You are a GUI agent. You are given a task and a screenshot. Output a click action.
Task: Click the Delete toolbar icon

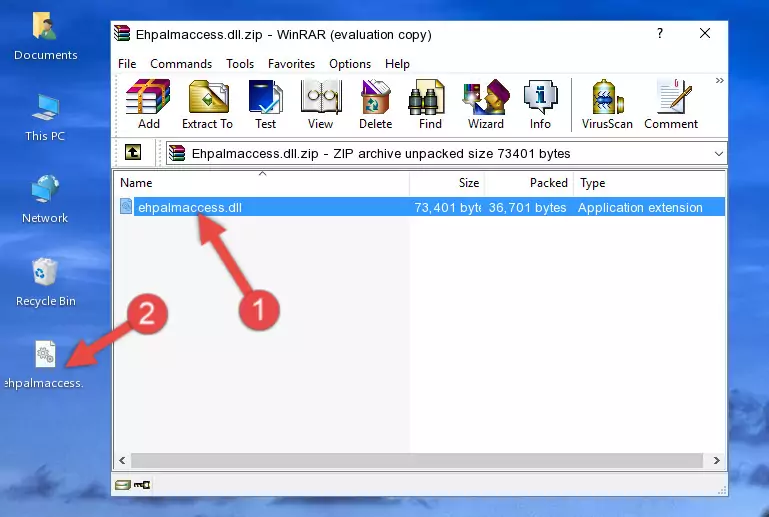click(375, 104)
